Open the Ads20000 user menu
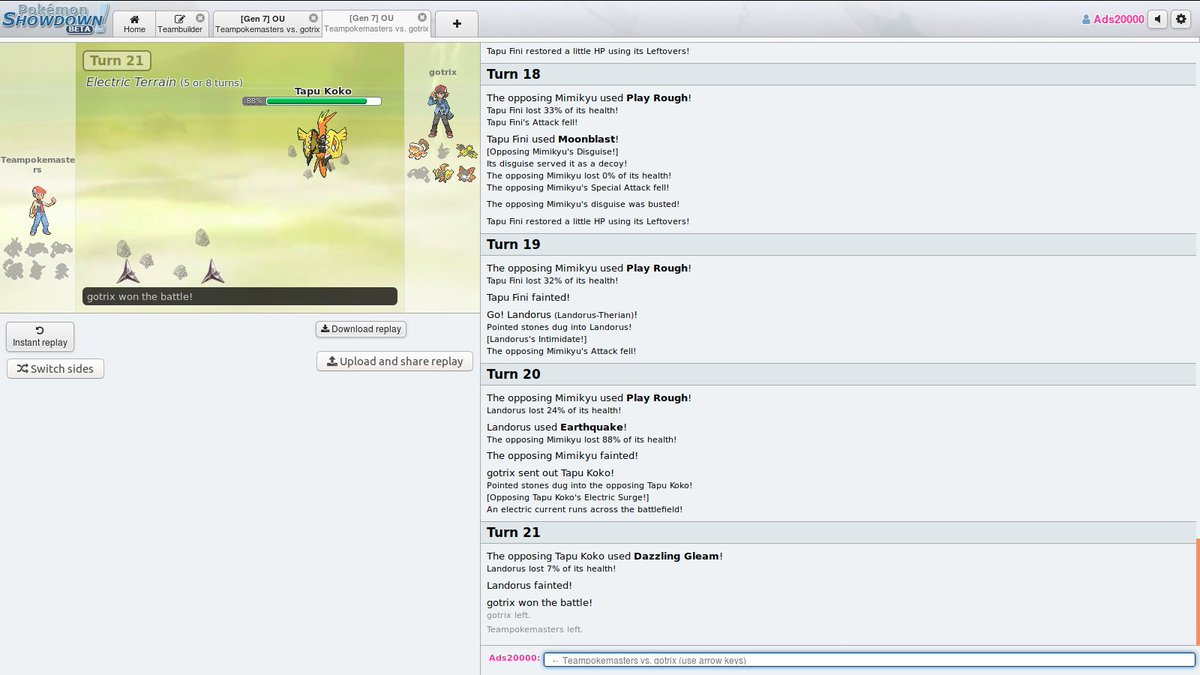Image resolution: width=1200 pixels, height=675 pixels. (1113, 19)
